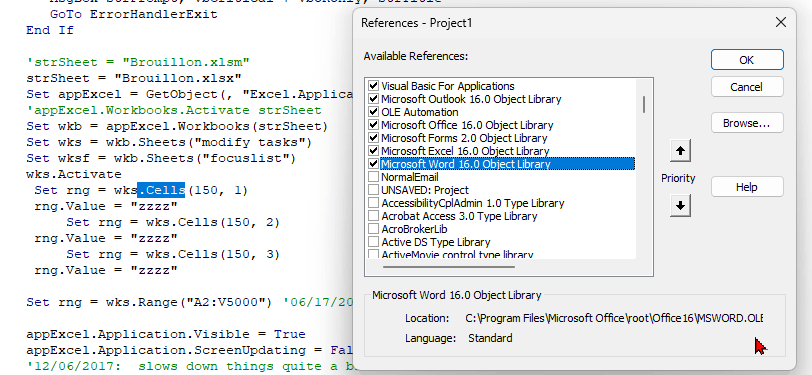The width and height of the screenshot is (812, 375).
Task: Click the priority down arrow button
Action: [680, 206]
